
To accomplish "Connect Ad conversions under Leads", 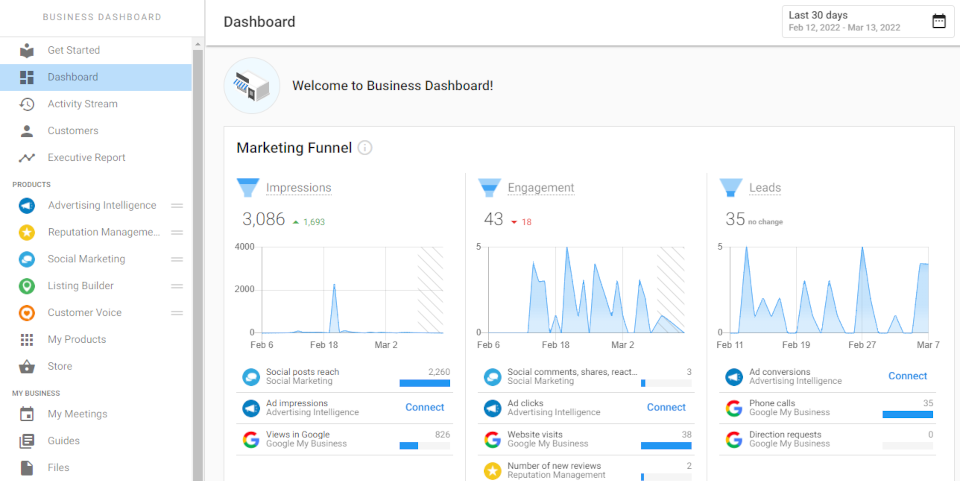I will tap(908, 376).
